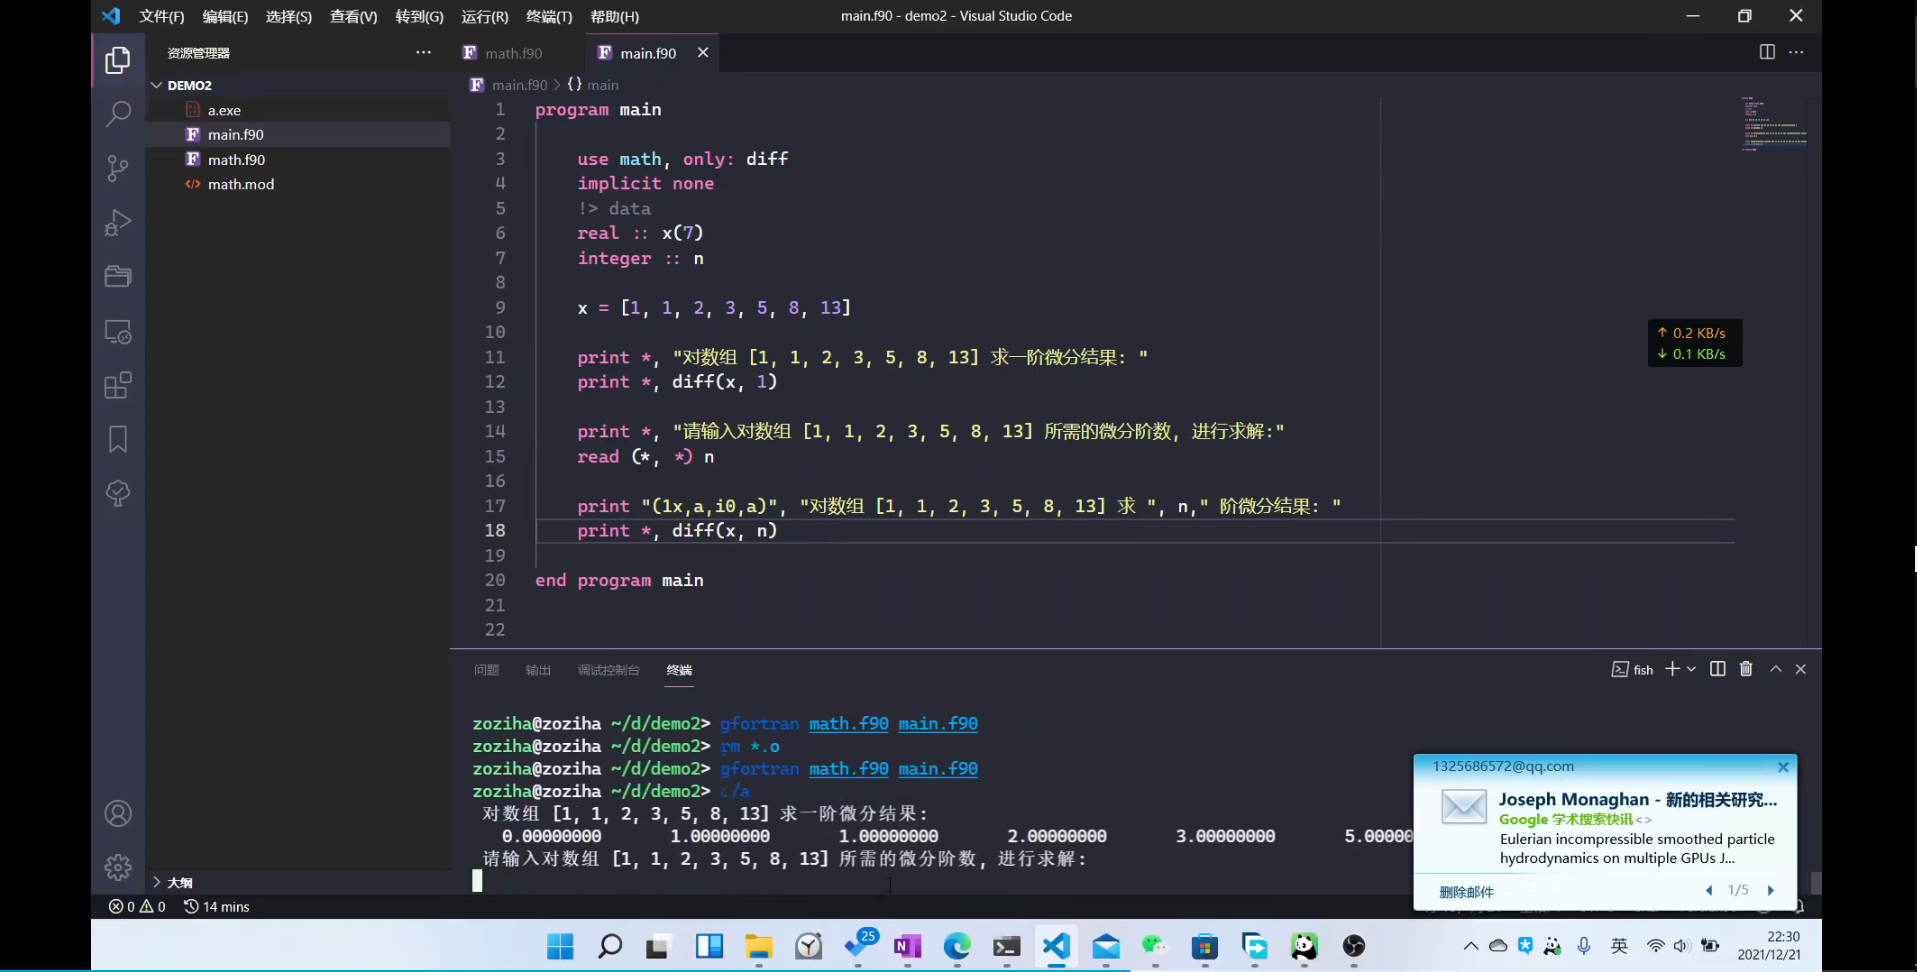Viewport: 1917px width, 972px height.
Task: Open the Bookmarks view
Action: coord(118,439)
